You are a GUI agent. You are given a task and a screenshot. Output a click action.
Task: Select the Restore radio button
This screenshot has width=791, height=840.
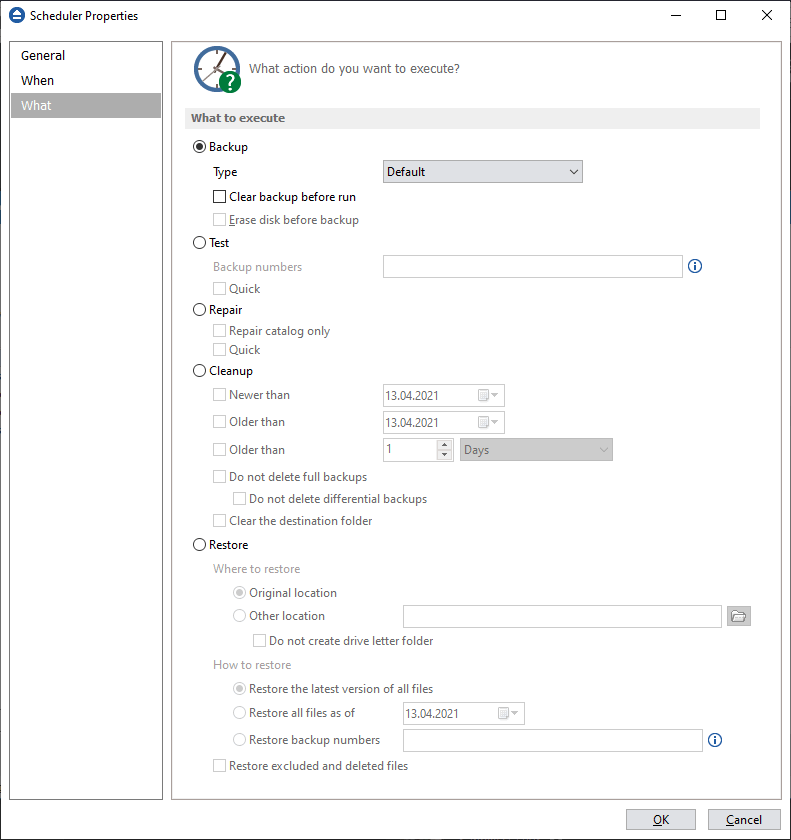[199, 545]
